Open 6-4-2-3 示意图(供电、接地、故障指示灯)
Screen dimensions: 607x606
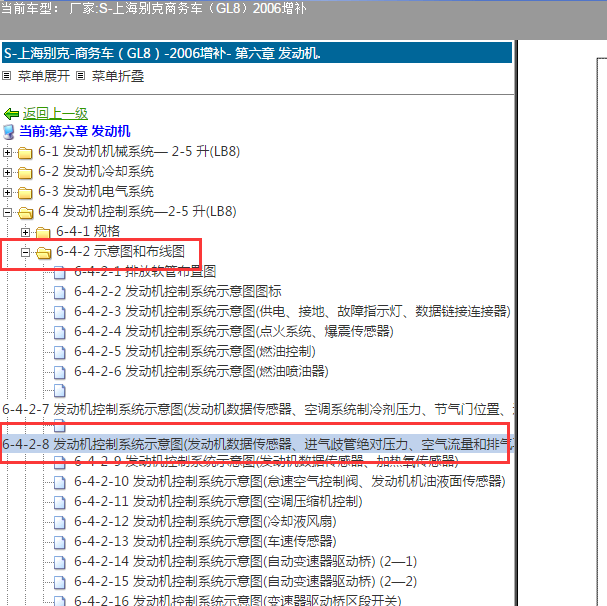click(292, 312)
